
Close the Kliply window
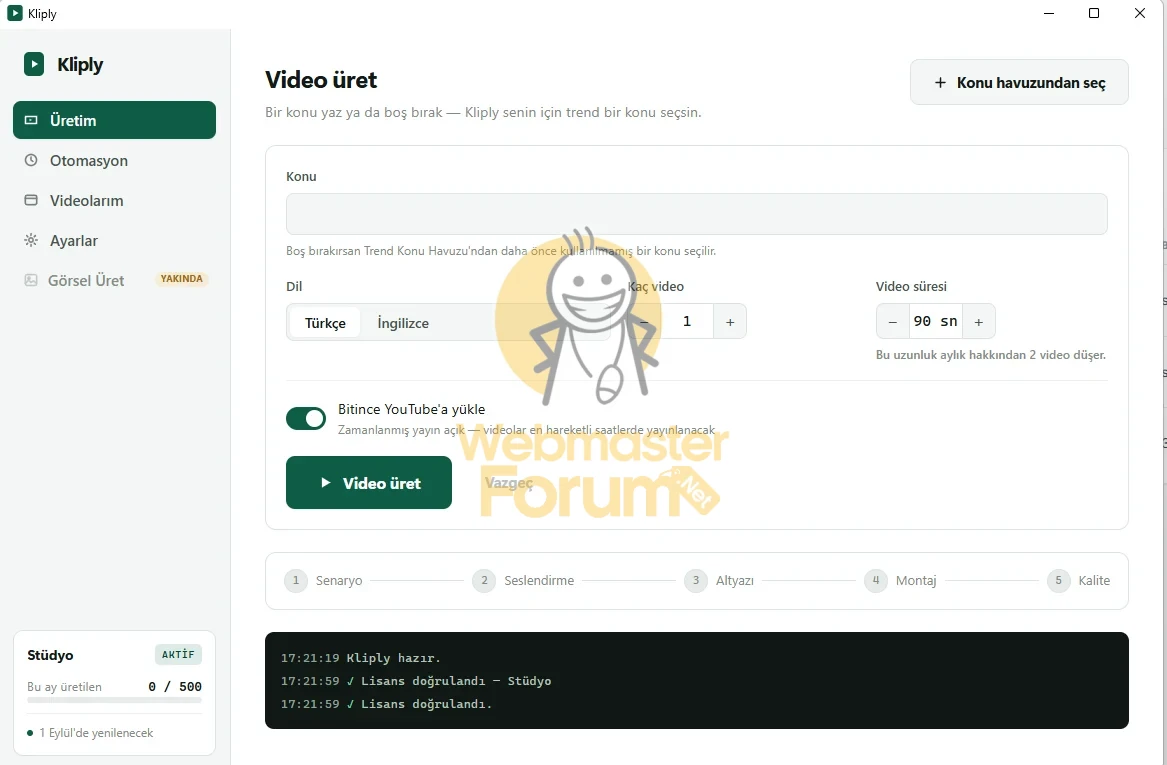[1139, 13]
